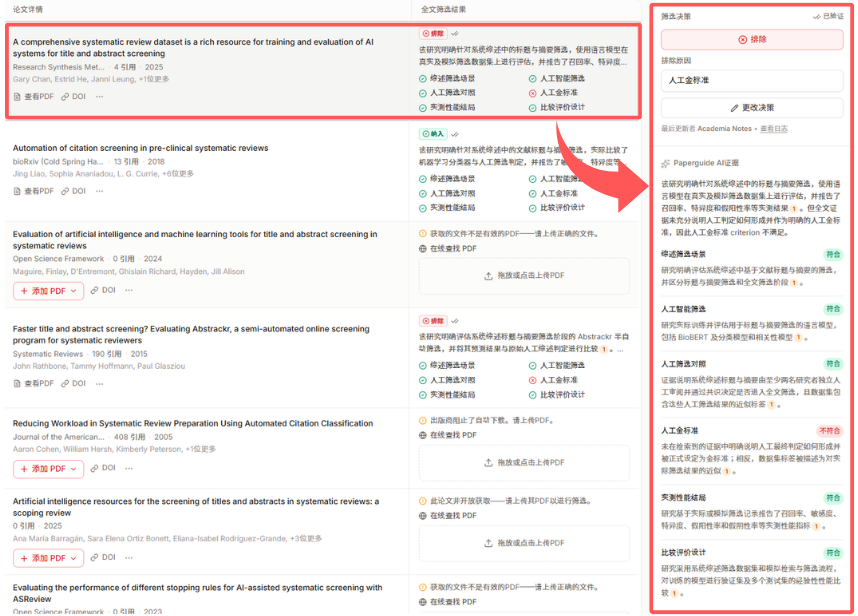Open DOI link of the comprehensive systematic review dataset paper
The height and width of the screenshot is (616, 858).
[73, 96]
